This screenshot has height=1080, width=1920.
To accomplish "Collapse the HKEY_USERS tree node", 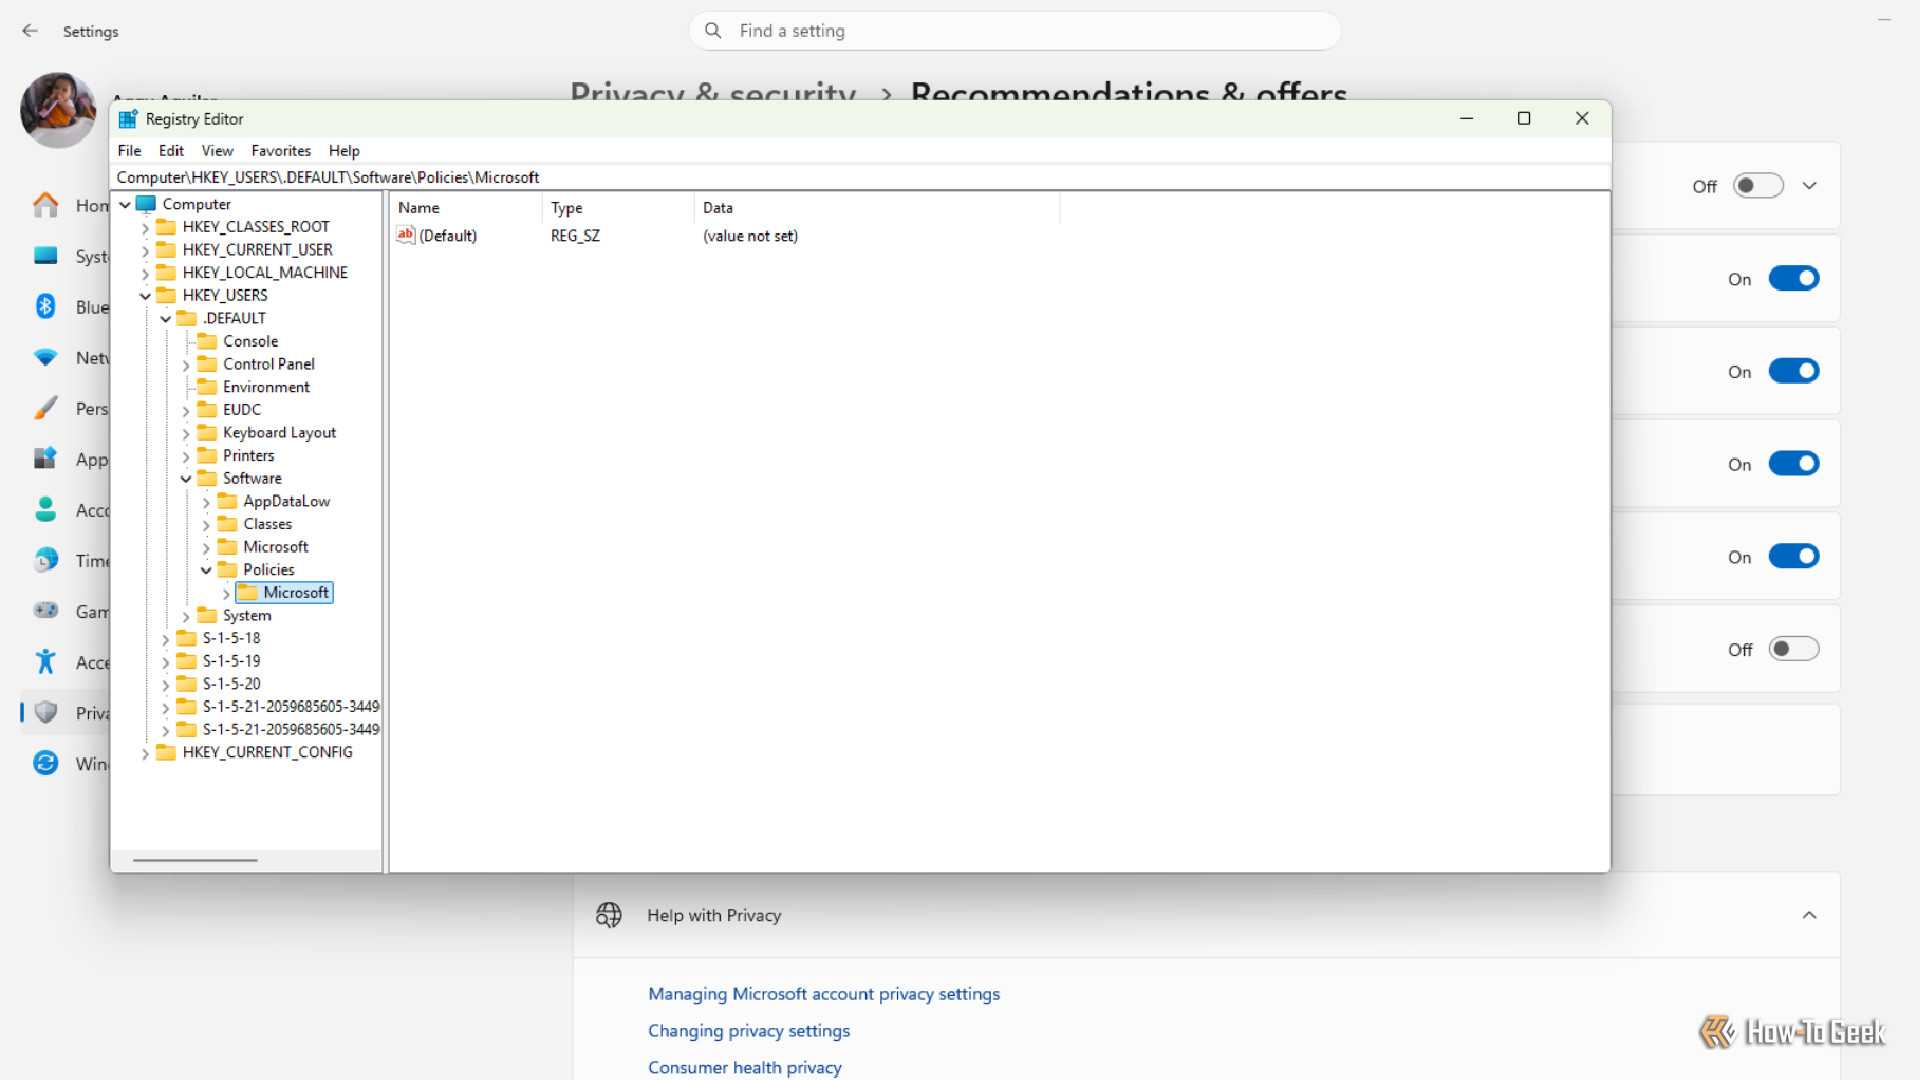I will pos(145,296).
